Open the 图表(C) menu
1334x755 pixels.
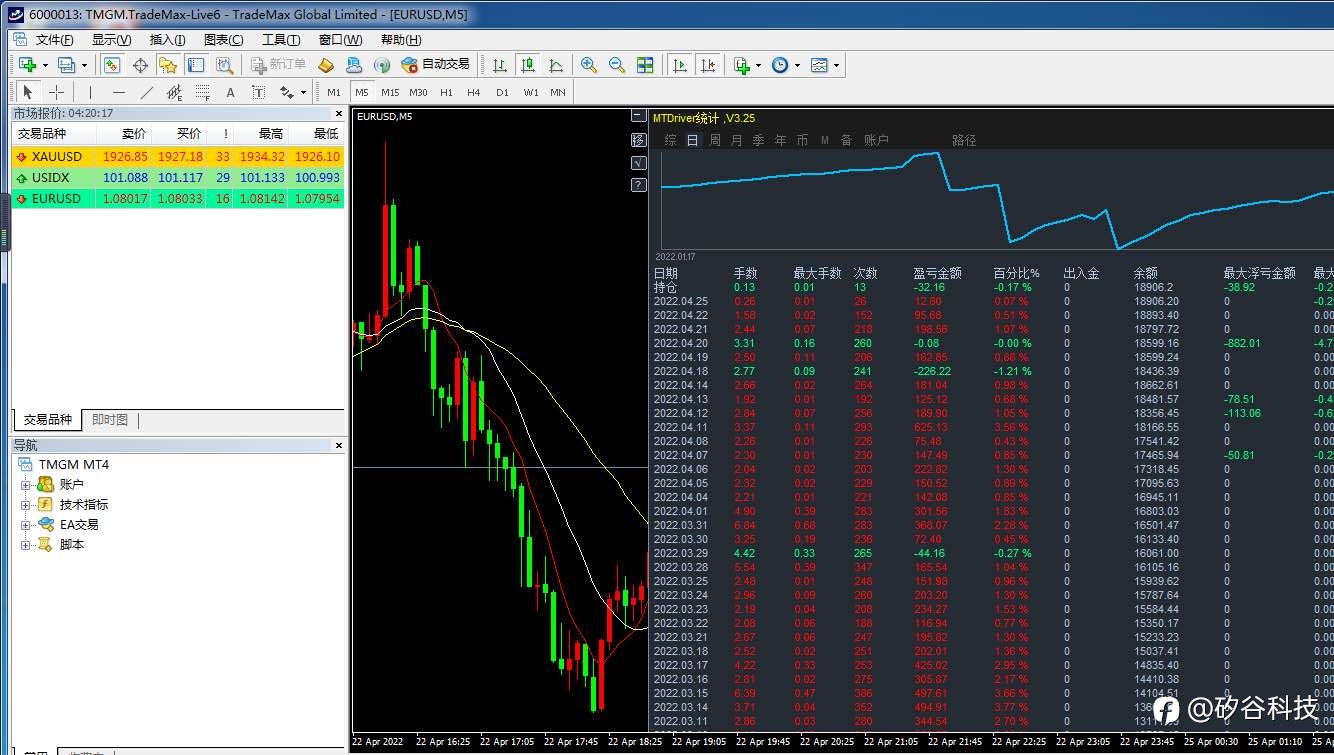223,40
